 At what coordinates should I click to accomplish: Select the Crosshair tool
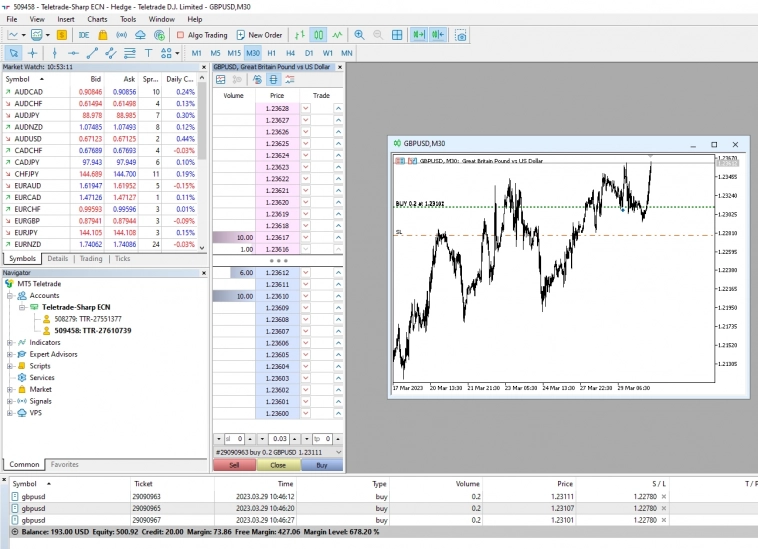pyautogui.click(x=32, y=53)
